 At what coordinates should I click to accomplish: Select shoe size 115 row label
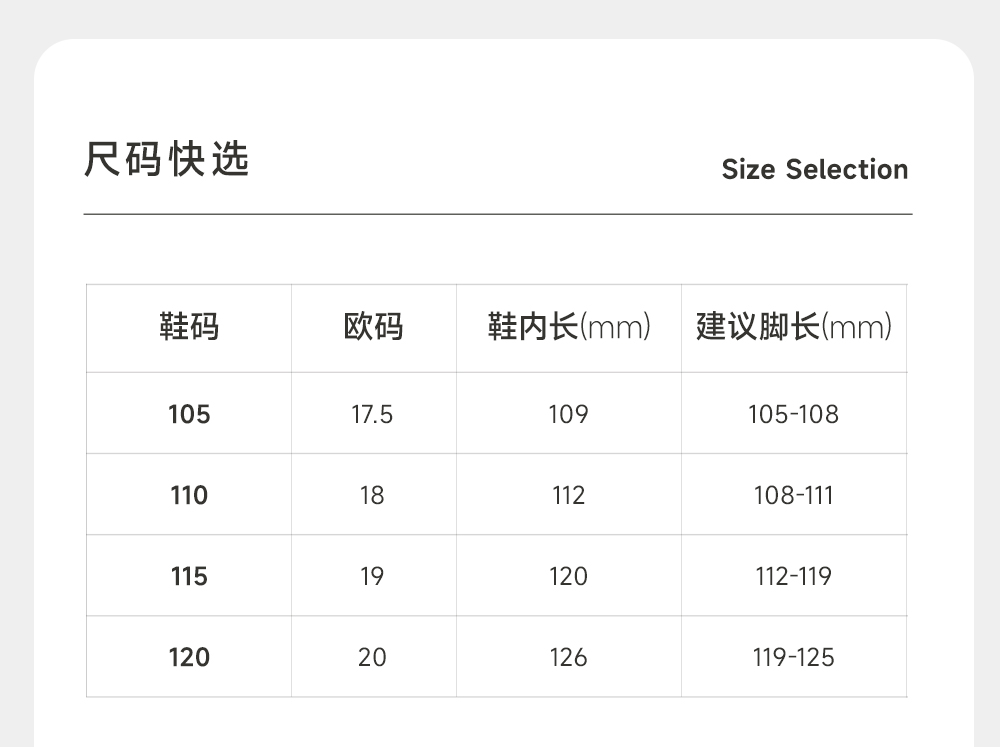(x=189, y=576)
